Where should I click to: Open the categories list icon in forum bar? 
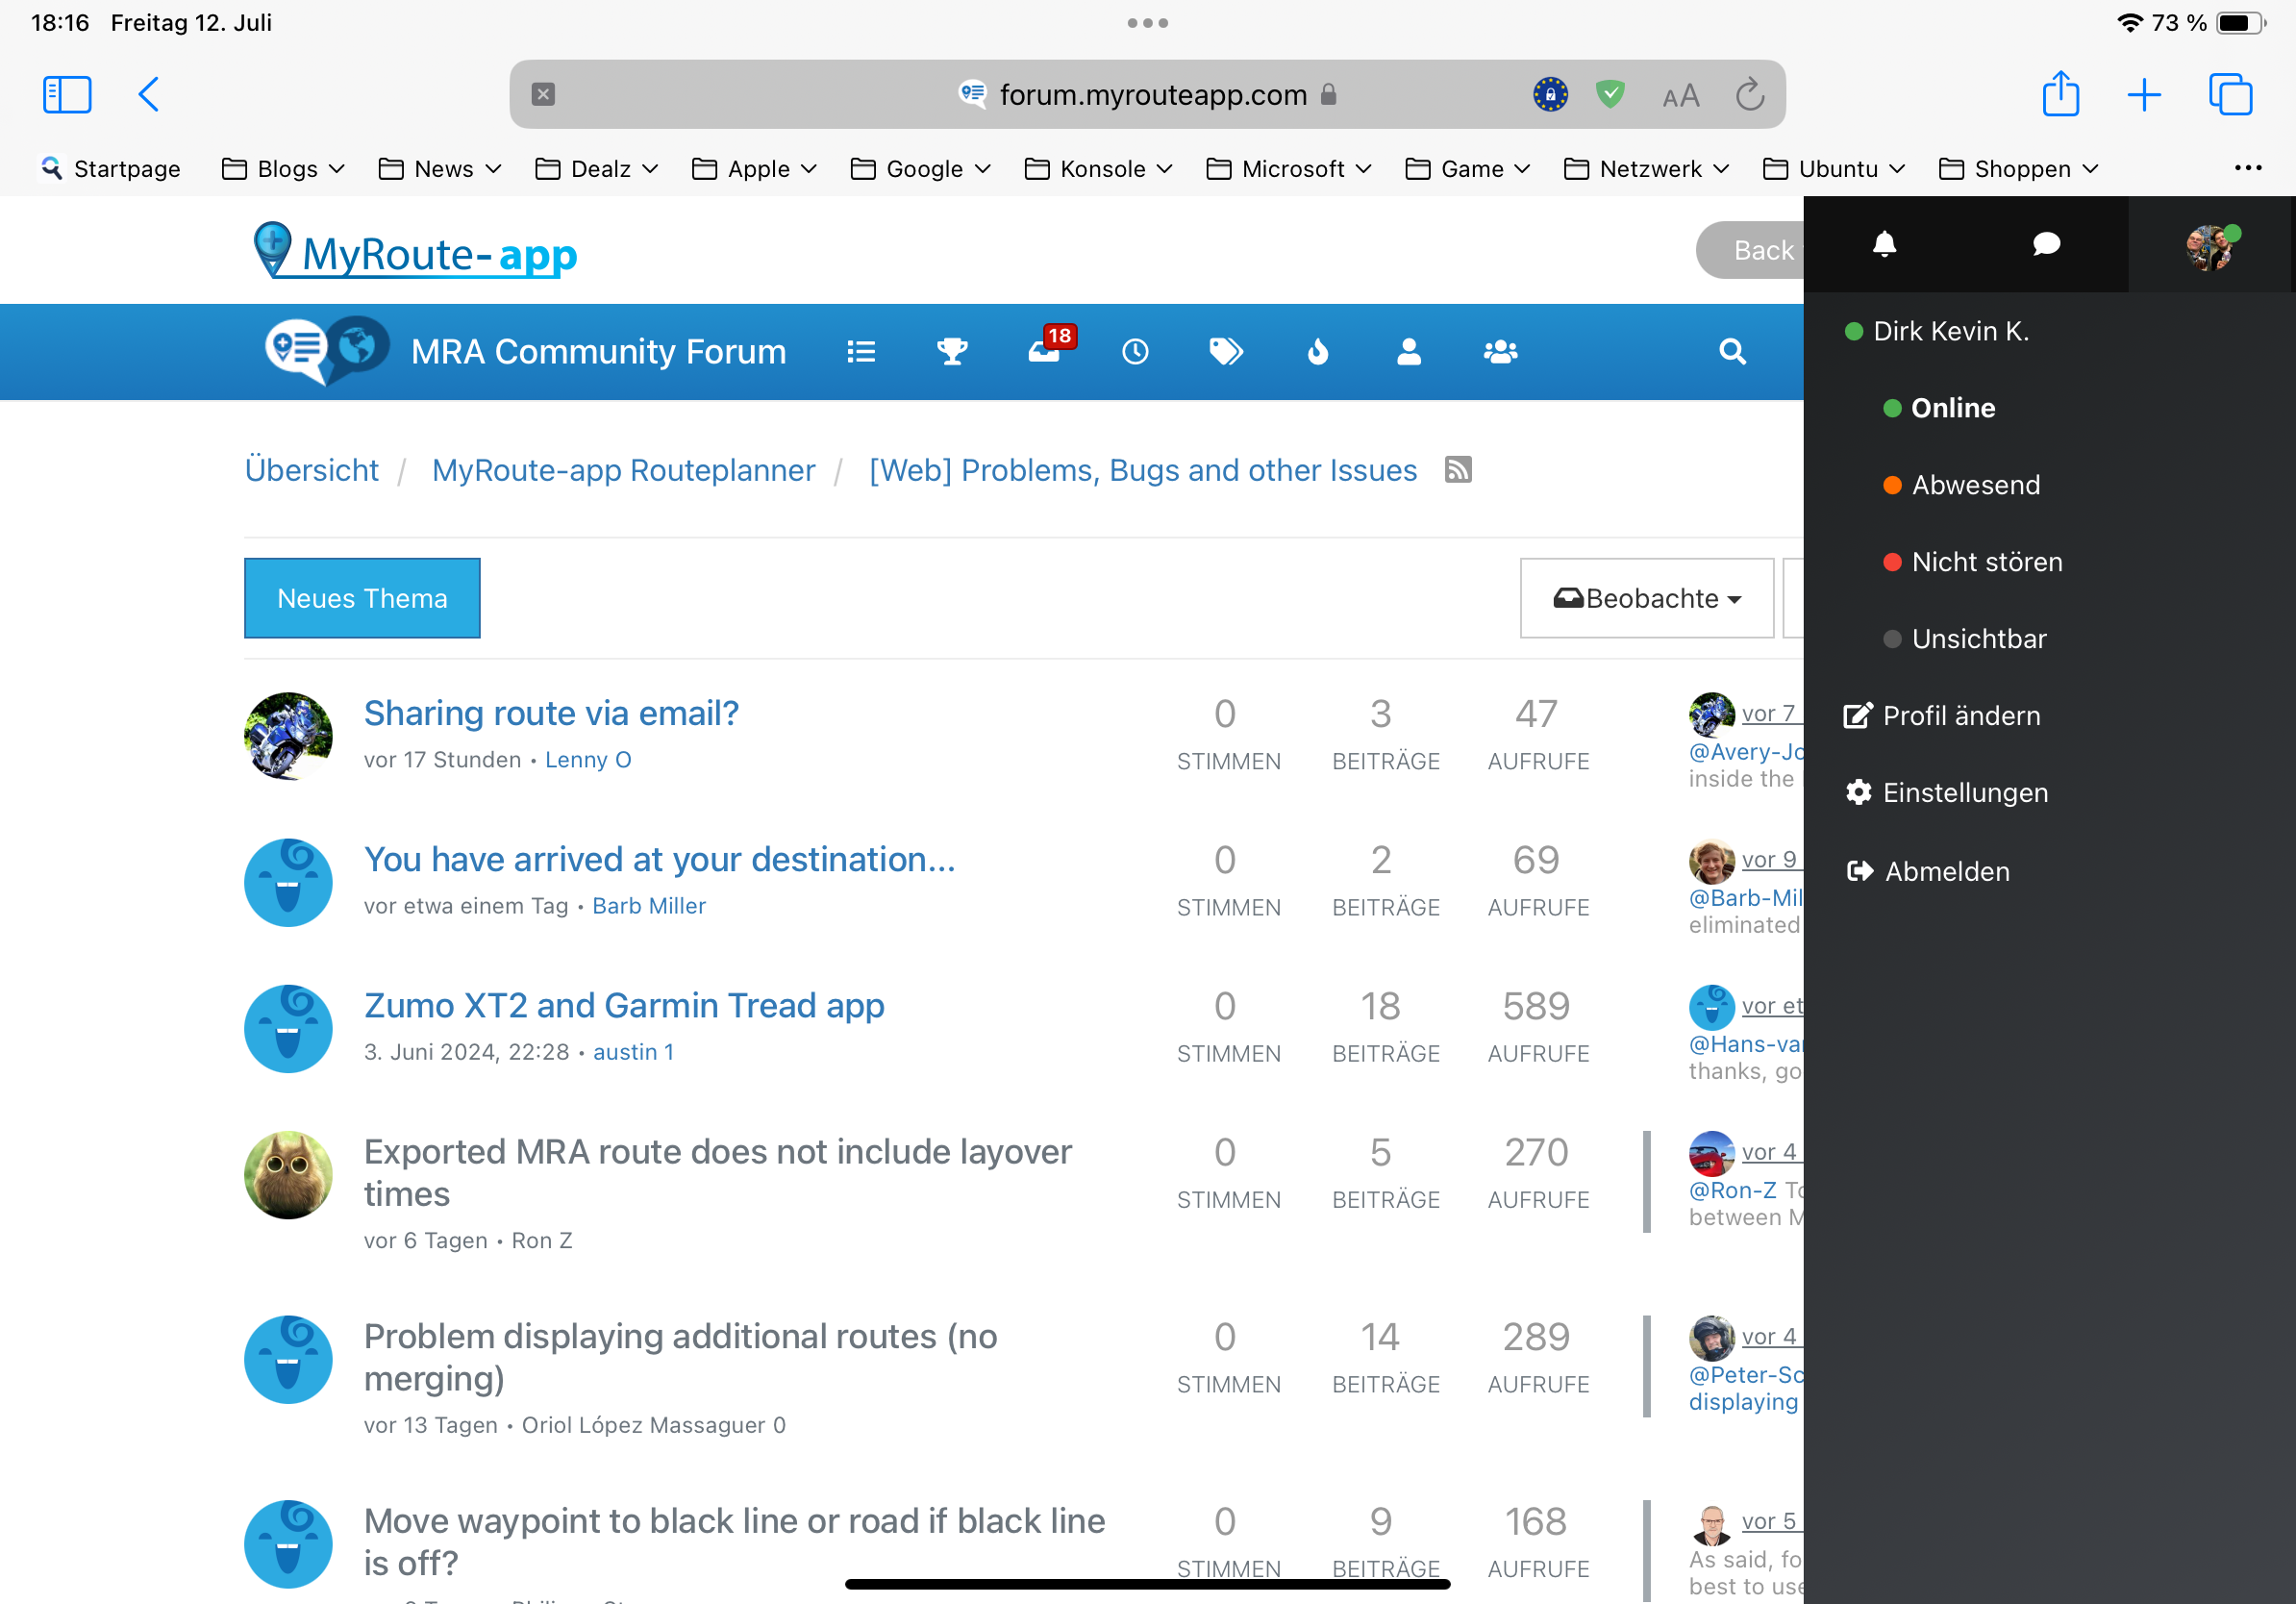click(x=861, y=352)
